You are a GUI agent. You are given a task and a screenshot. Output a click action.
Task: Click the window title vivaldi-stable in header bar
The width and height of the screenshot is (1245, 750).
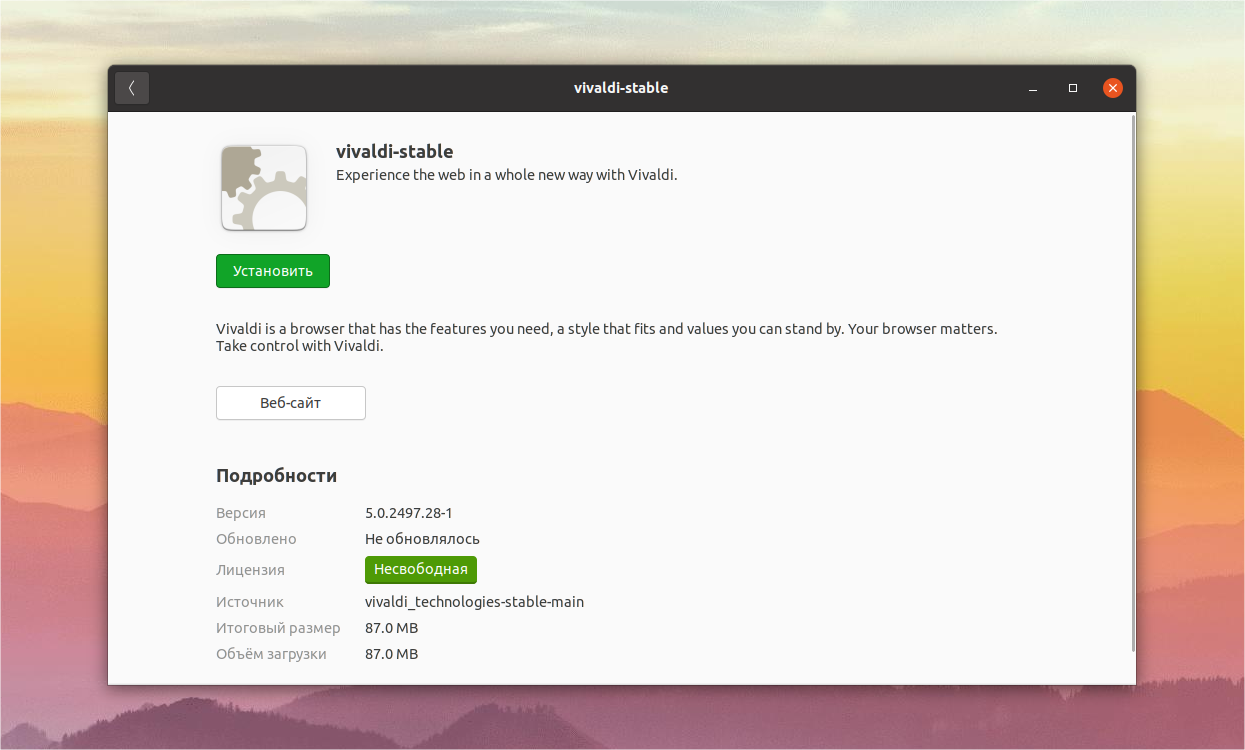[621, 88]
